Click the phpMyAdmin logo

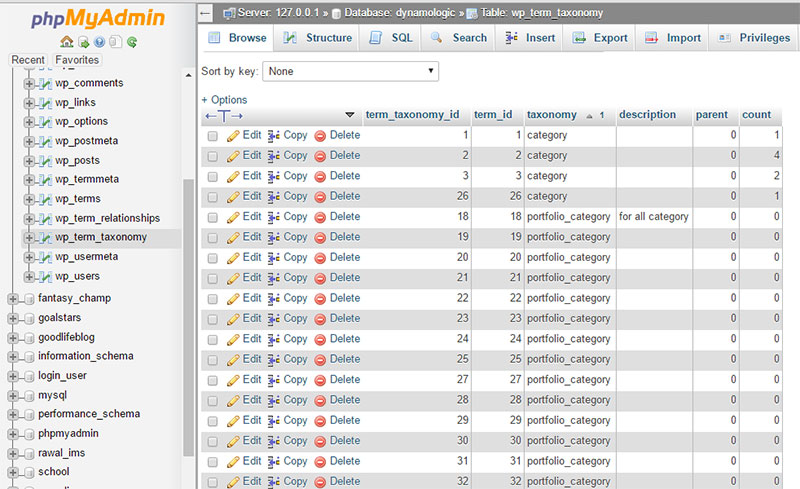coord(98,18)
